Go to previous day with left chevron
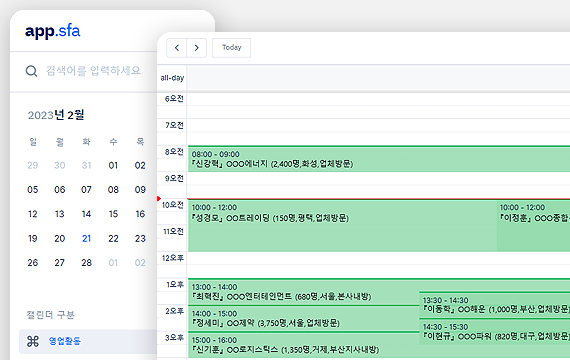Screen dimensions: 570x360 point(177,48)
